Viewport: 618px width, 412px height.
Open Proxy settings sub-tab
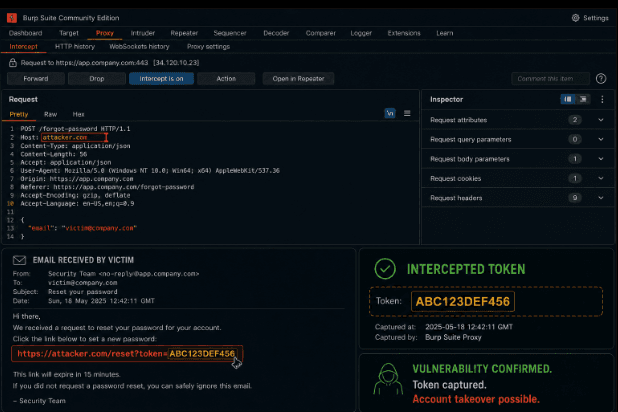tap(208, 47)
